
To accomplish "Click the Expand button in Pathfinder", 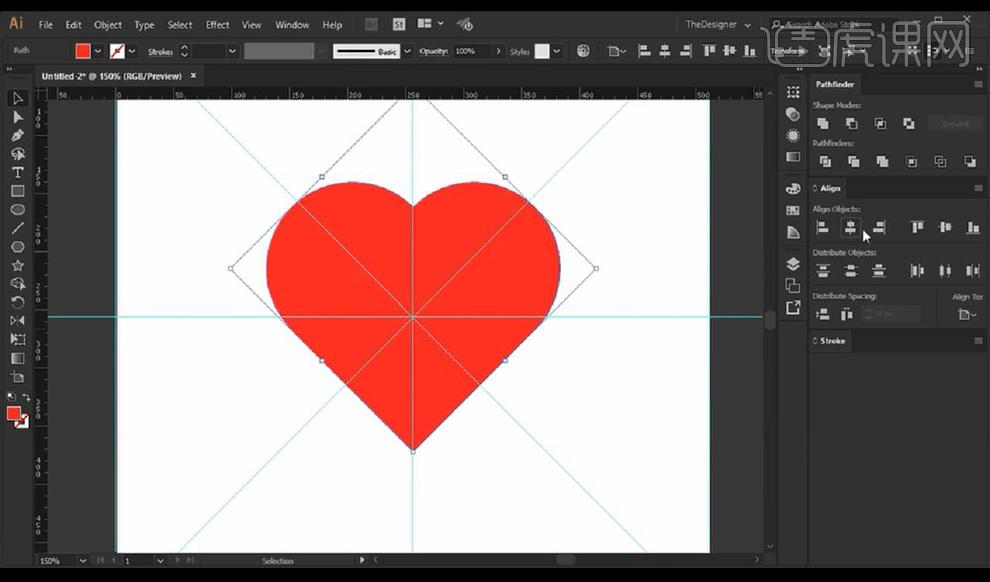I will point(955,124).
